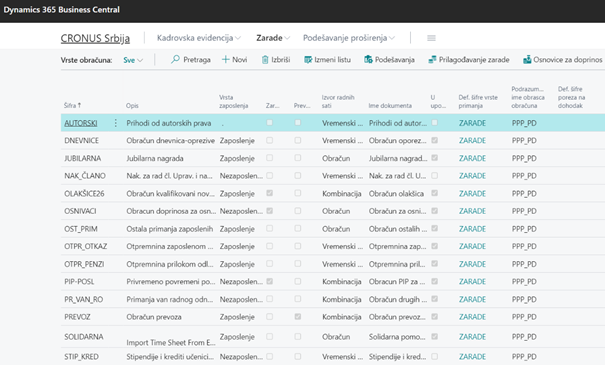This screenshot has width=605, height=365.
Task: Select the OLAKŠICE26 code cell
Action: tap(84, 194)
